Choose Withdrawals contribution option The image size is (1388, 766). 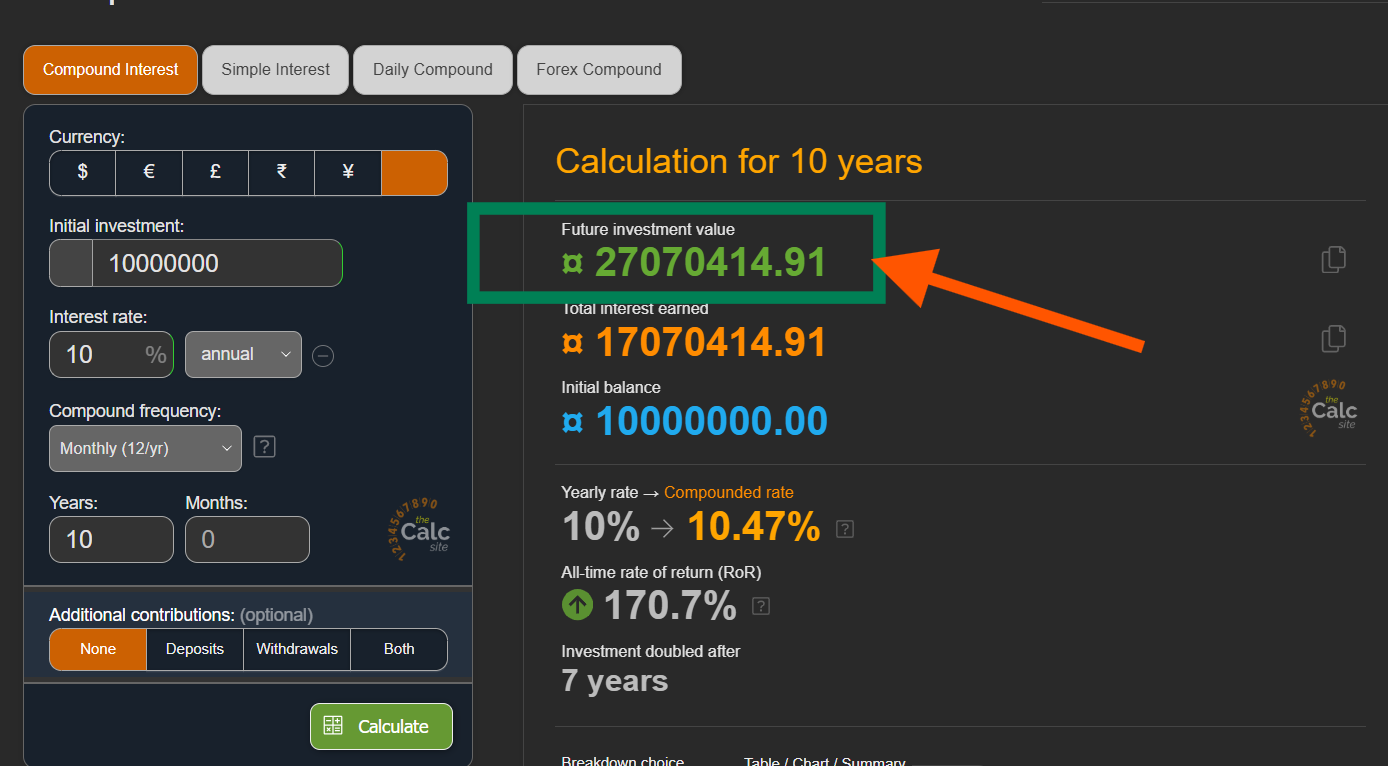click(297, 649)
